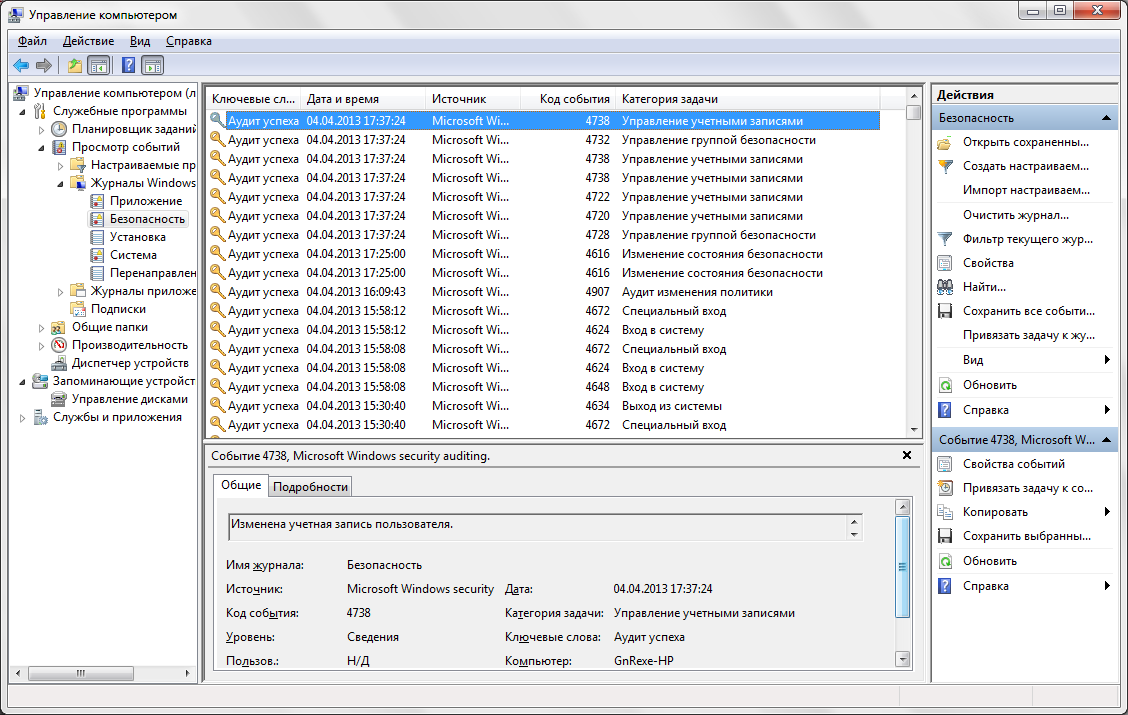Click the down arrow of description text box
This screenshot has height=715, width=1128.
pyautogui.click(x=854, y=534)
